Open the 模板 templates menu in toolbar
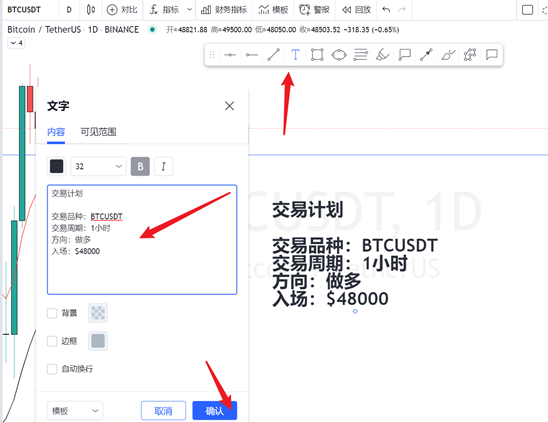 [273, 9]
